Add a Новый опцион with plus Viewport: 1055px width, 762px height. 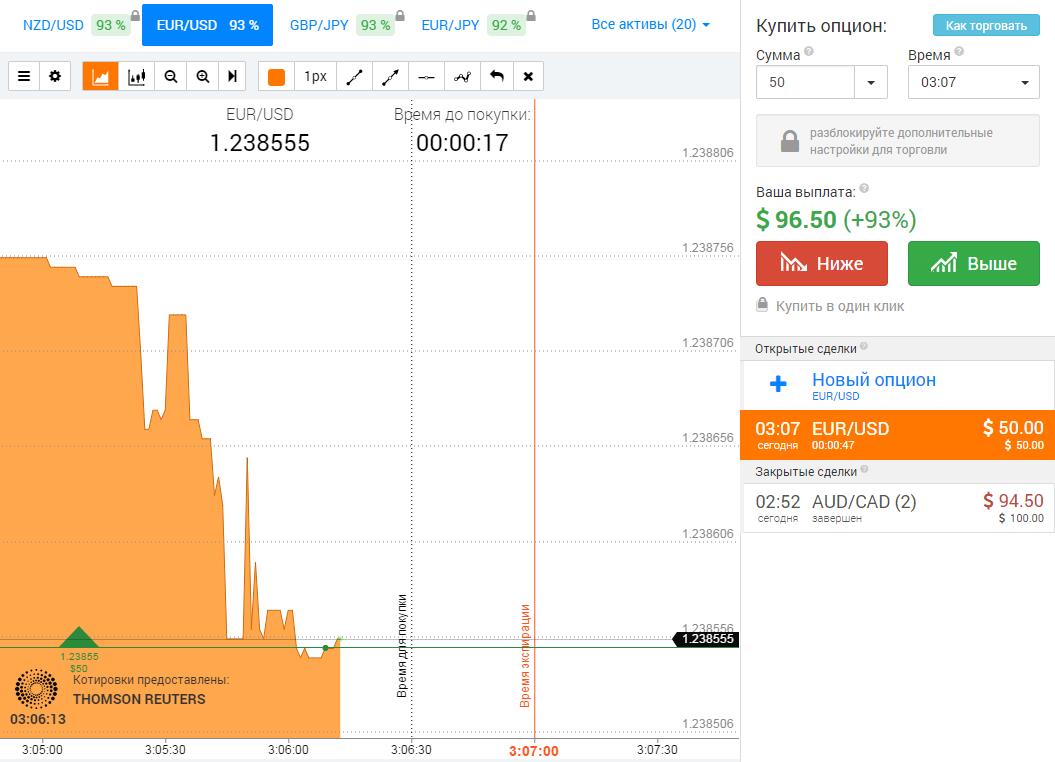point(778,384)
